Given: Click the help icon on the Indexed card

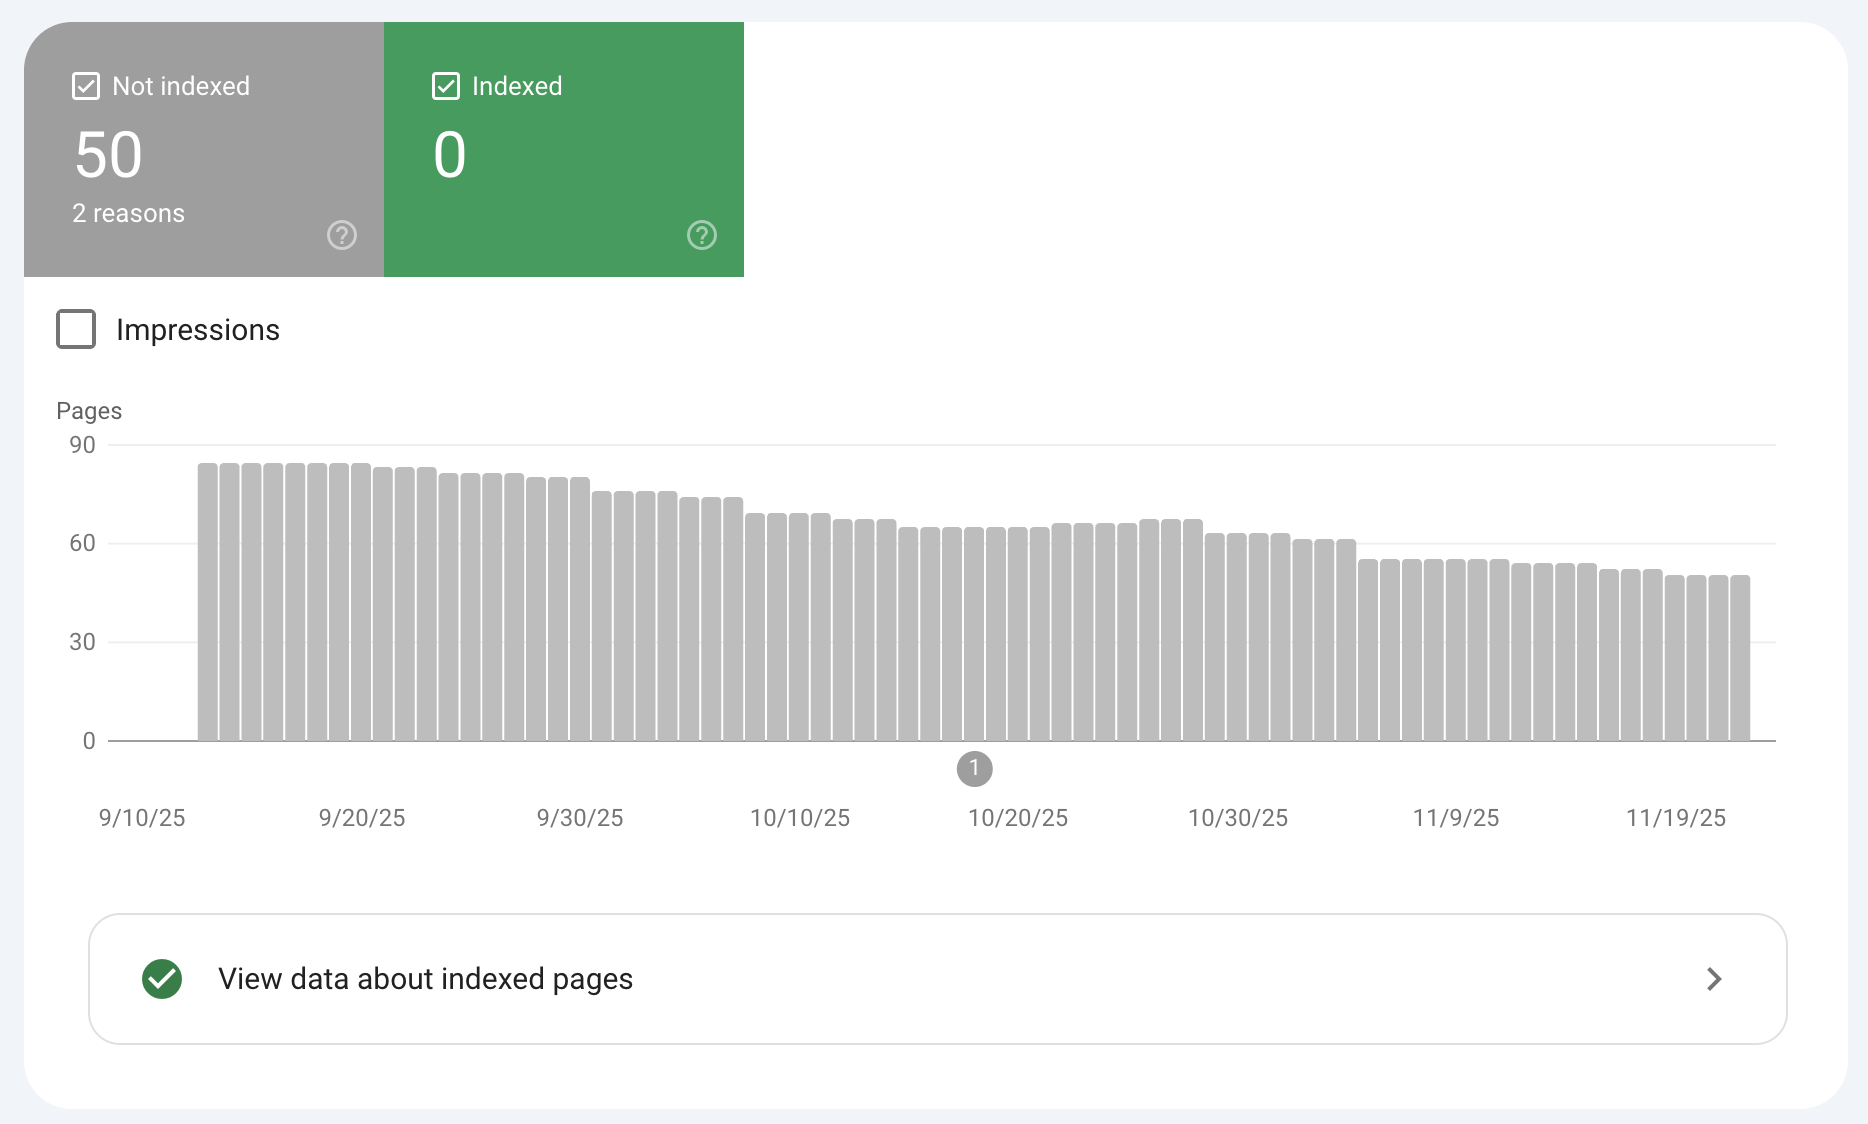Looking at the screenshot, I should click(701, 235).
